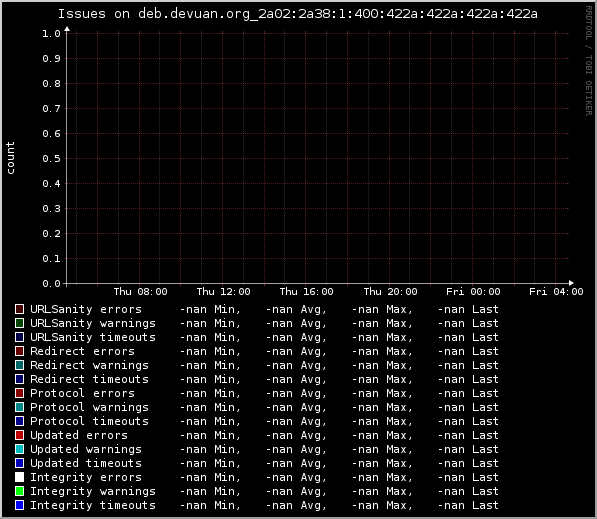Click the Thu 20:00 time axis label

click(x=390, y=292)
